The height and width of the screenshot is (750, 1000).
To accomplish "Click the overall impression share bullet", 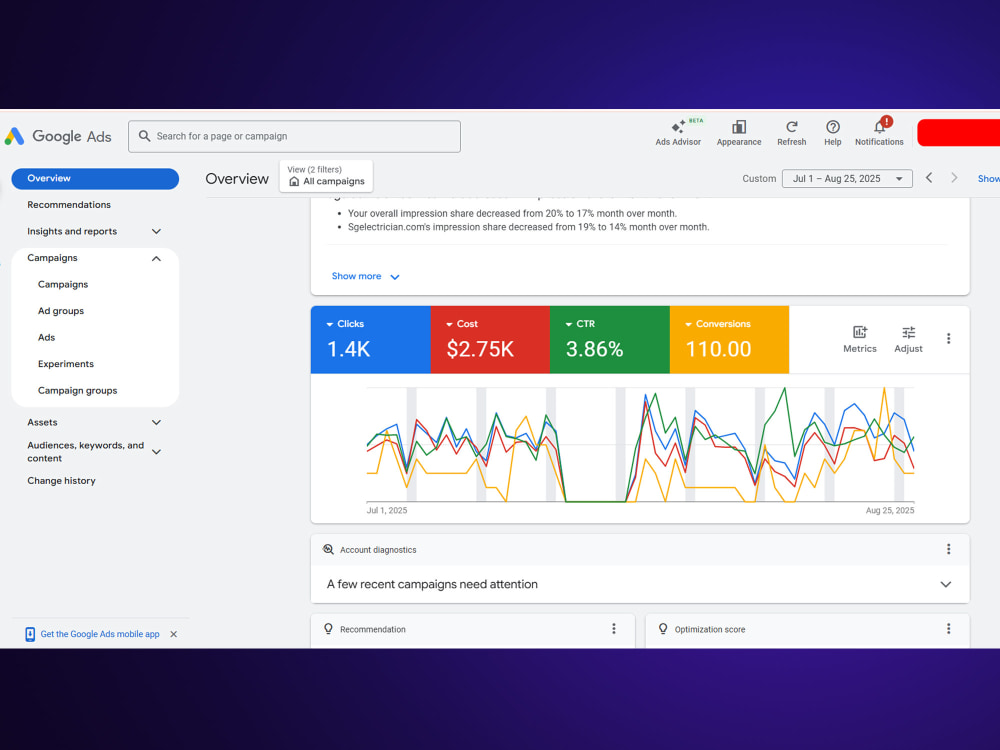I will click(x=512, y=214).
